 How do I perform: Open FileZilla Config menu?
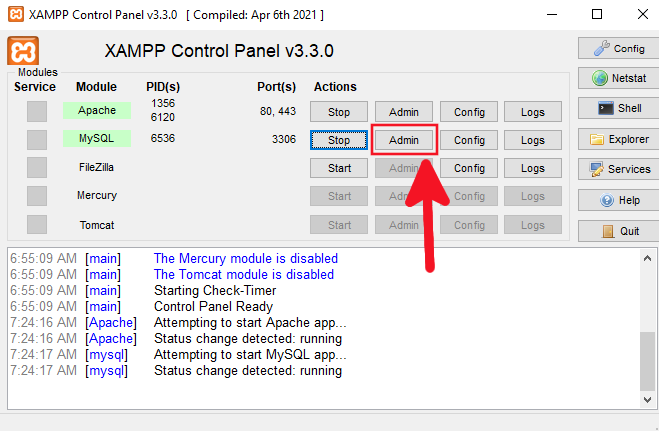pyautogui.click(x=469, y=168)
